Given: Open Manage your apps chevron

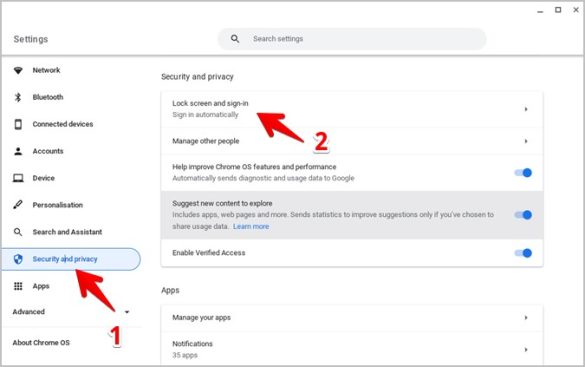Looking at the screenshot, I should click(526, 318).
